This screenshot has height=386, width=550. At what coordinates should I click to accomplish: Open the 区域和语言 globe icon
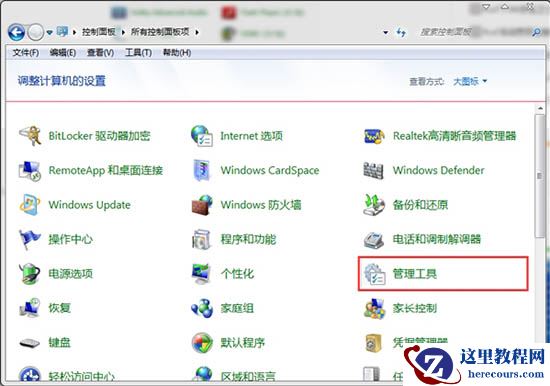pyautogui.click(x=202, y=374)
